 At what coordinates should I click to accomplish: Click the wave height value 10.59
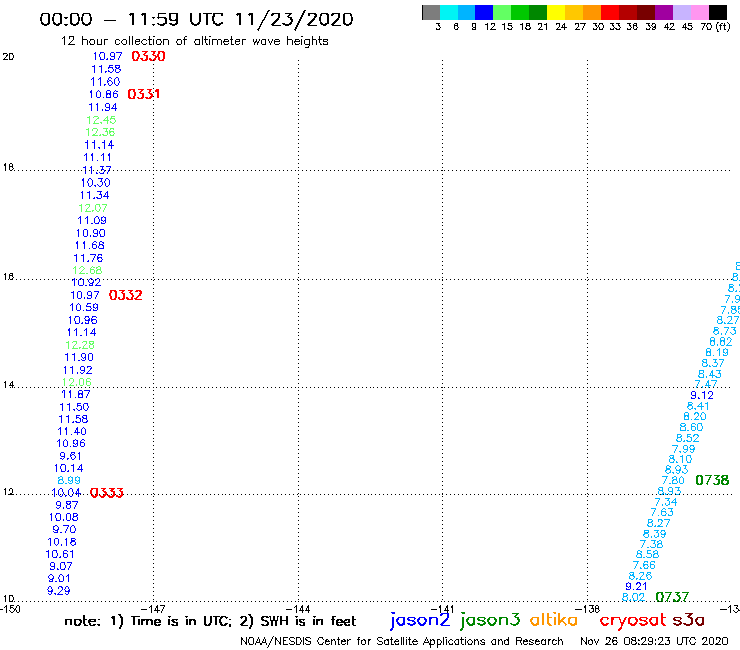click(84, 307)
